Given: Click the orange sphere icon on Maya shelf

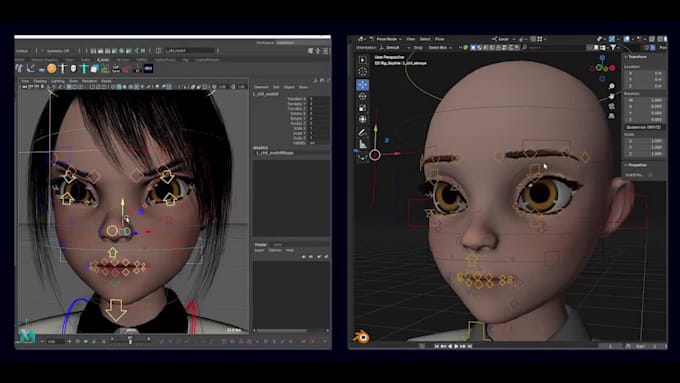Looking at the screenshot, I should (52, 69).
